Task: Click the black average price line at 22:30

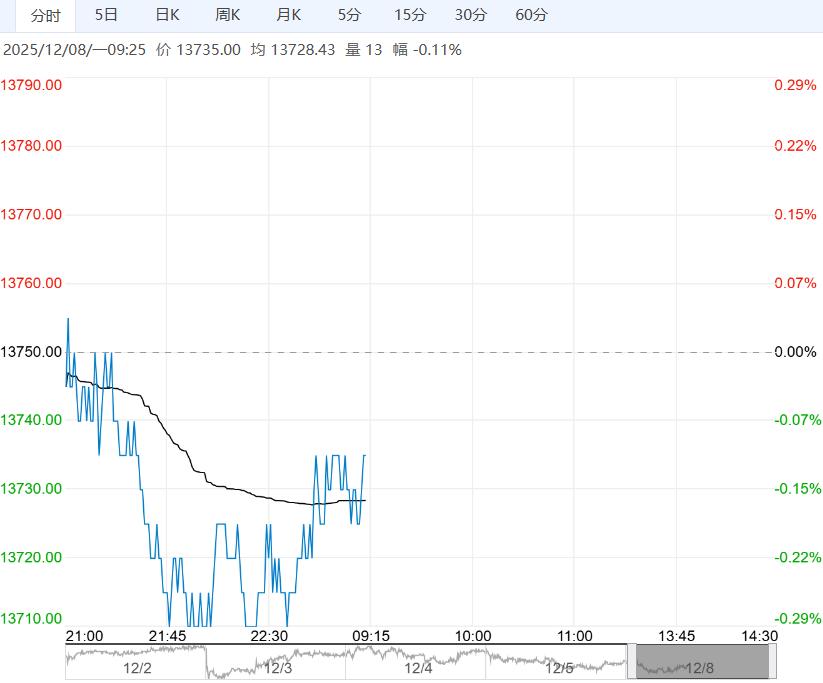Action: tap(269, 498)
